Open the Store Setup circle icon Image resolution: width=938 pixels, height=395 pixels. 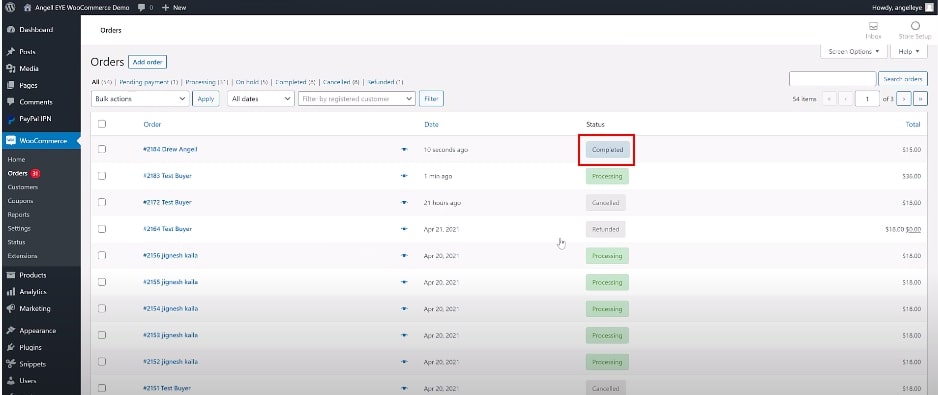point(915,26)
